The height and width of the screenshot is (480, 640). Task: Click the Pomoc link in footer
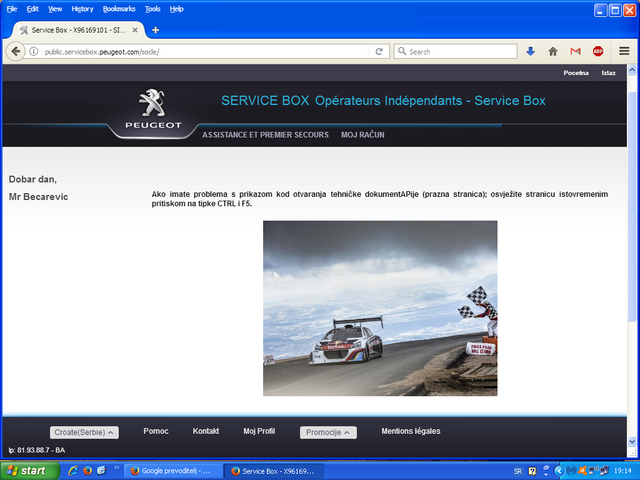(x=156, y=431)
